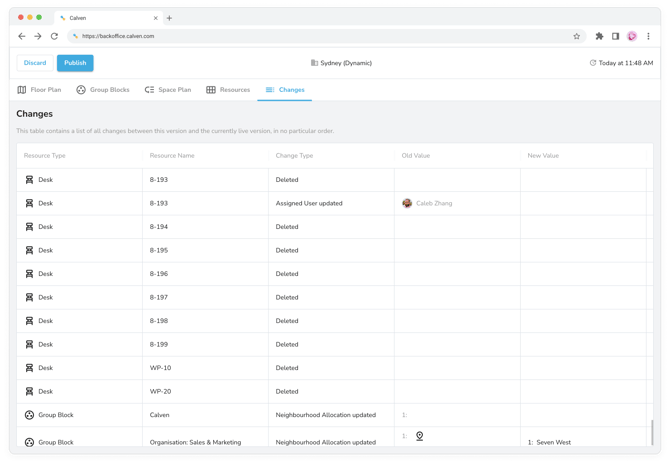Viewport: 670px width, 465px height.
Task: Select the Changes tab
Action: coord(285,90)
